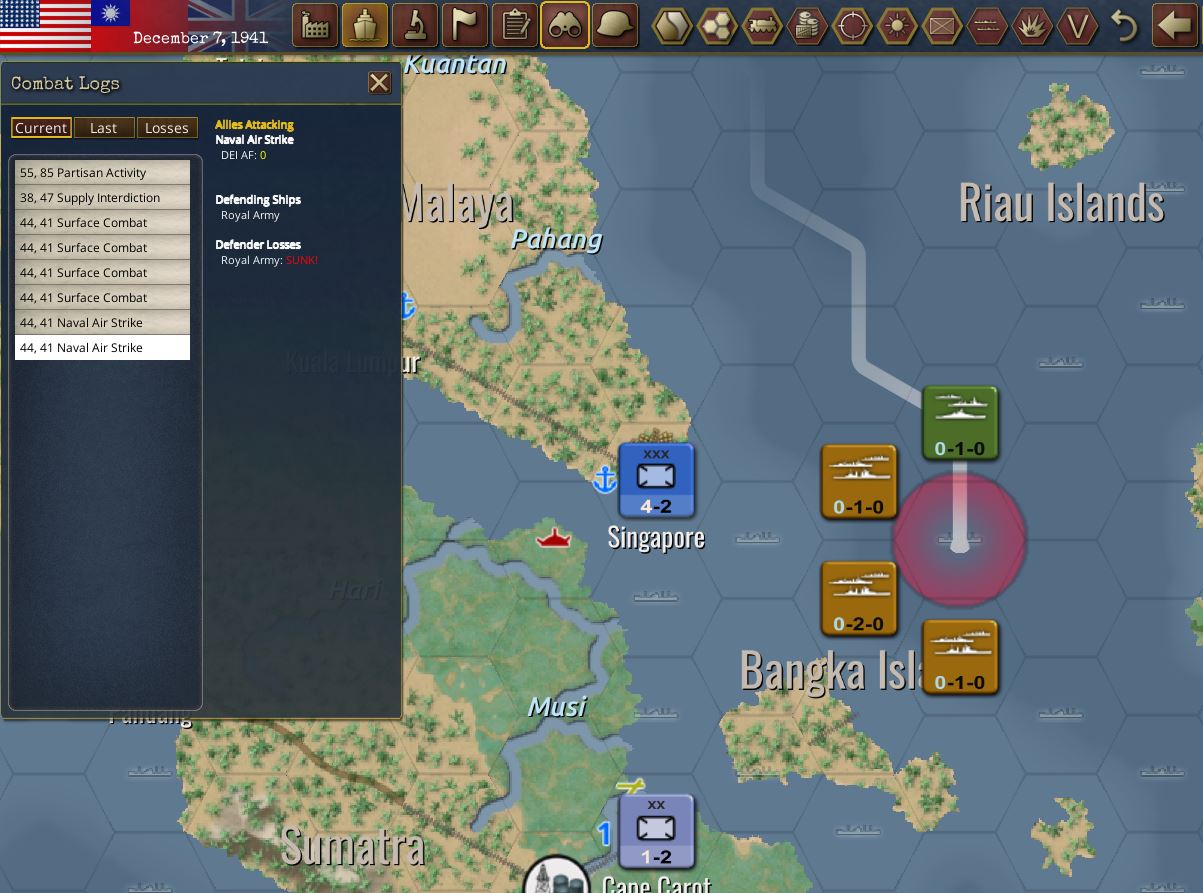The height and width of the screenshot is (893, 1203).
Task: Click the December 7, 1941 date
Action: (200, 38)
